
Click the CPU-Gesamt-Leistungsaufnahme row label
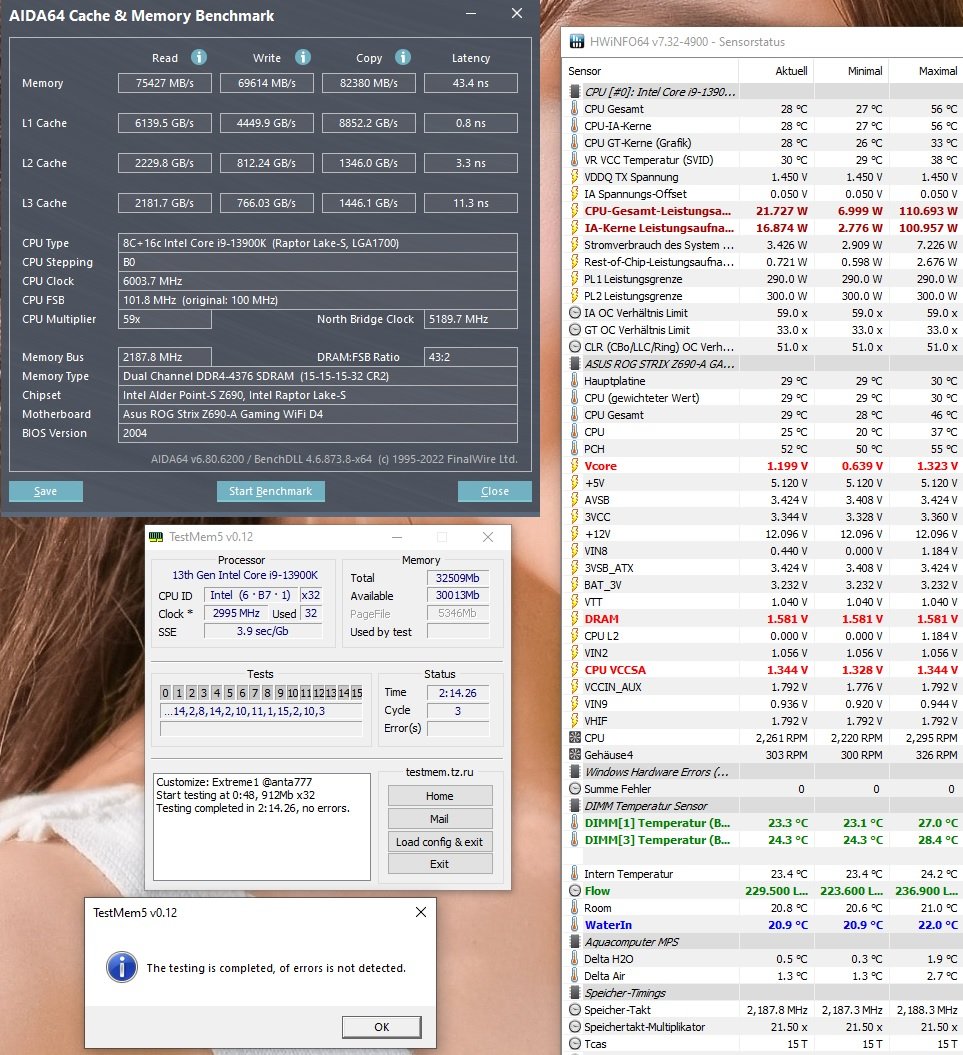coord(657,211)
